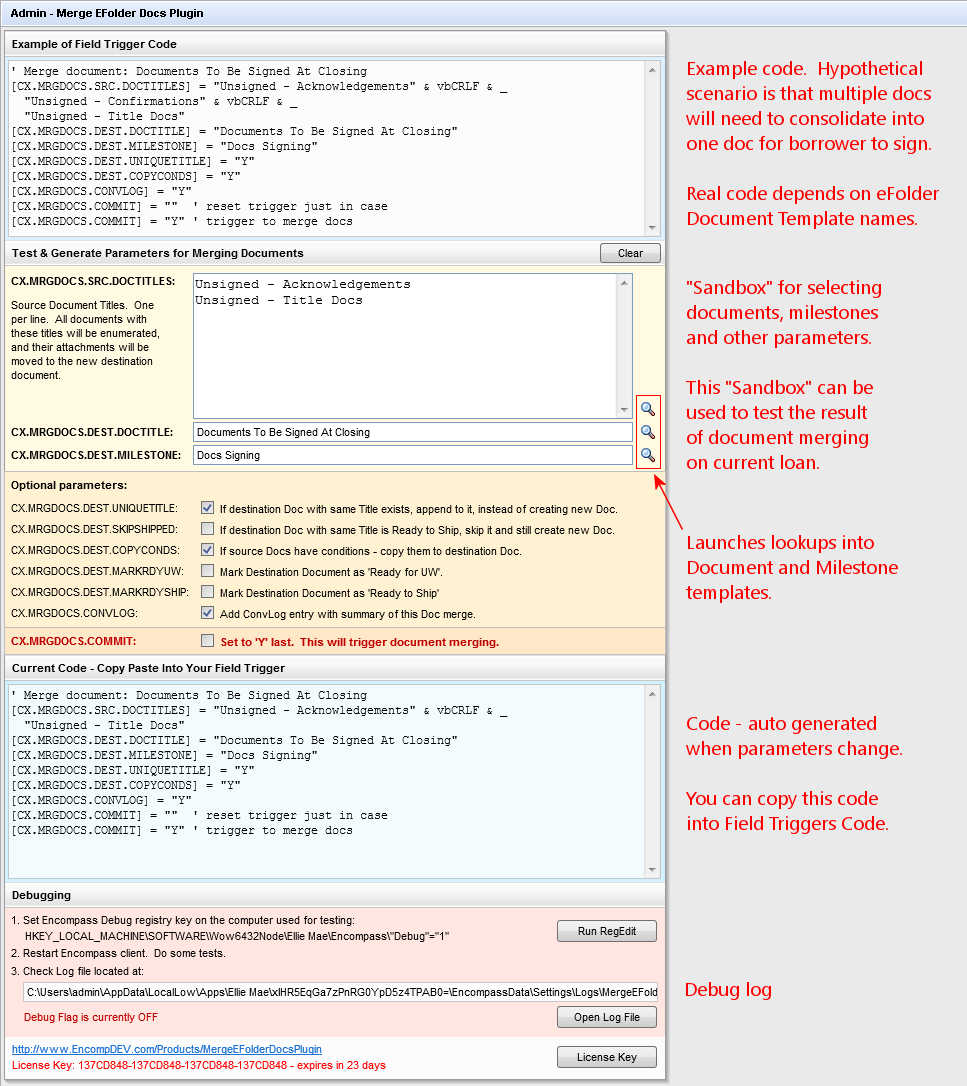Image resolution: width=967 pixels, height=1086 pixels.
Task: Click the 'Debugging' section header
Action: (42, 895)
